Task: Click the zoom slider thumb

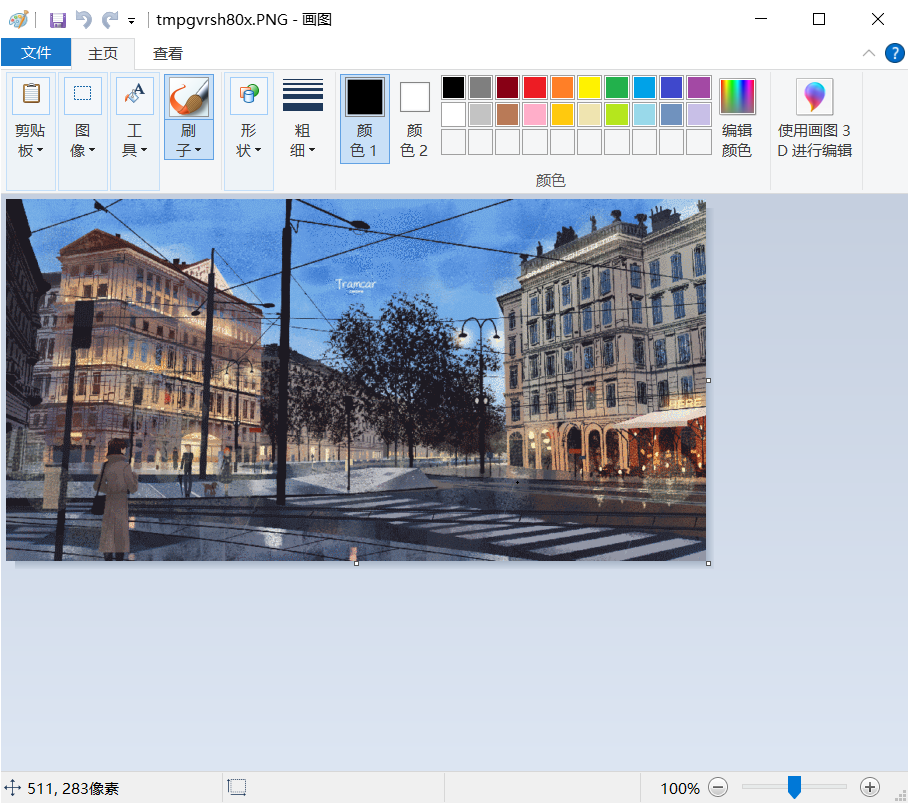Action: (794, 787)
